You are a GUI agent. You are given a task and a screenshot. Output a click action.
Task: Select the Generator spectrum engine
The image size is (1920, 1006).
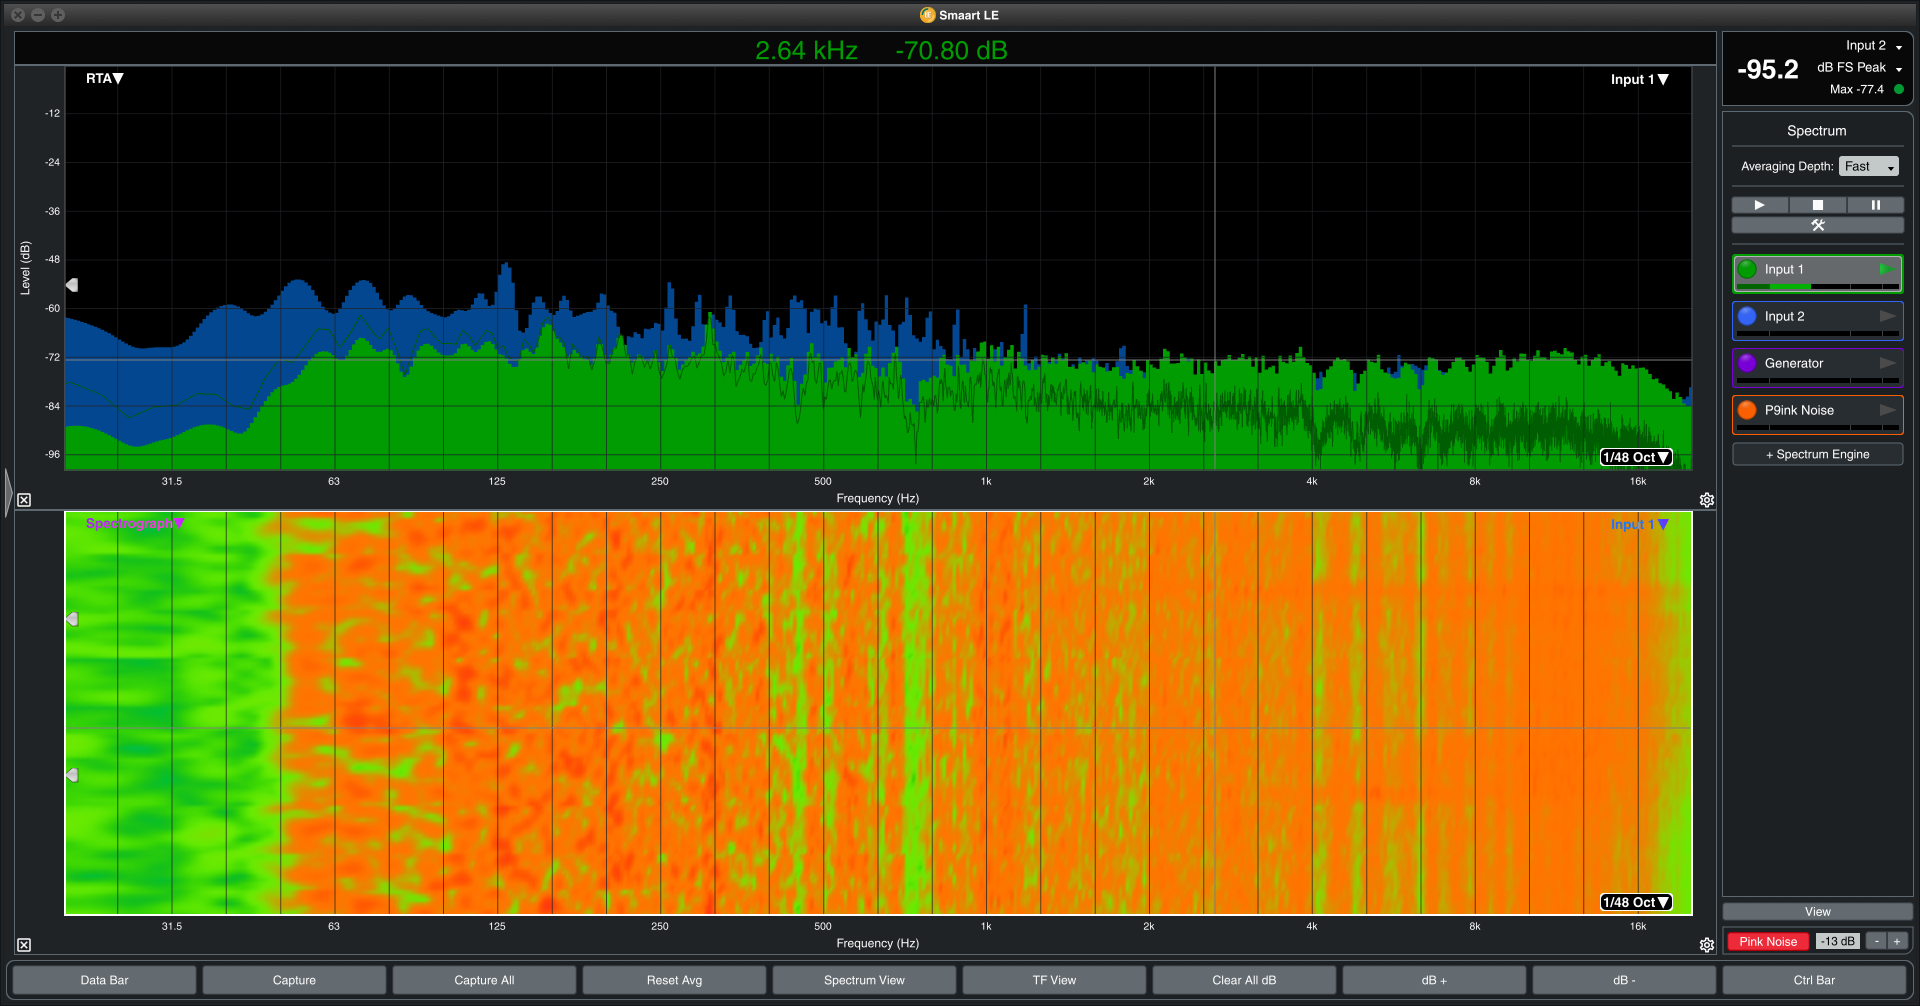tap(1817, 367)
